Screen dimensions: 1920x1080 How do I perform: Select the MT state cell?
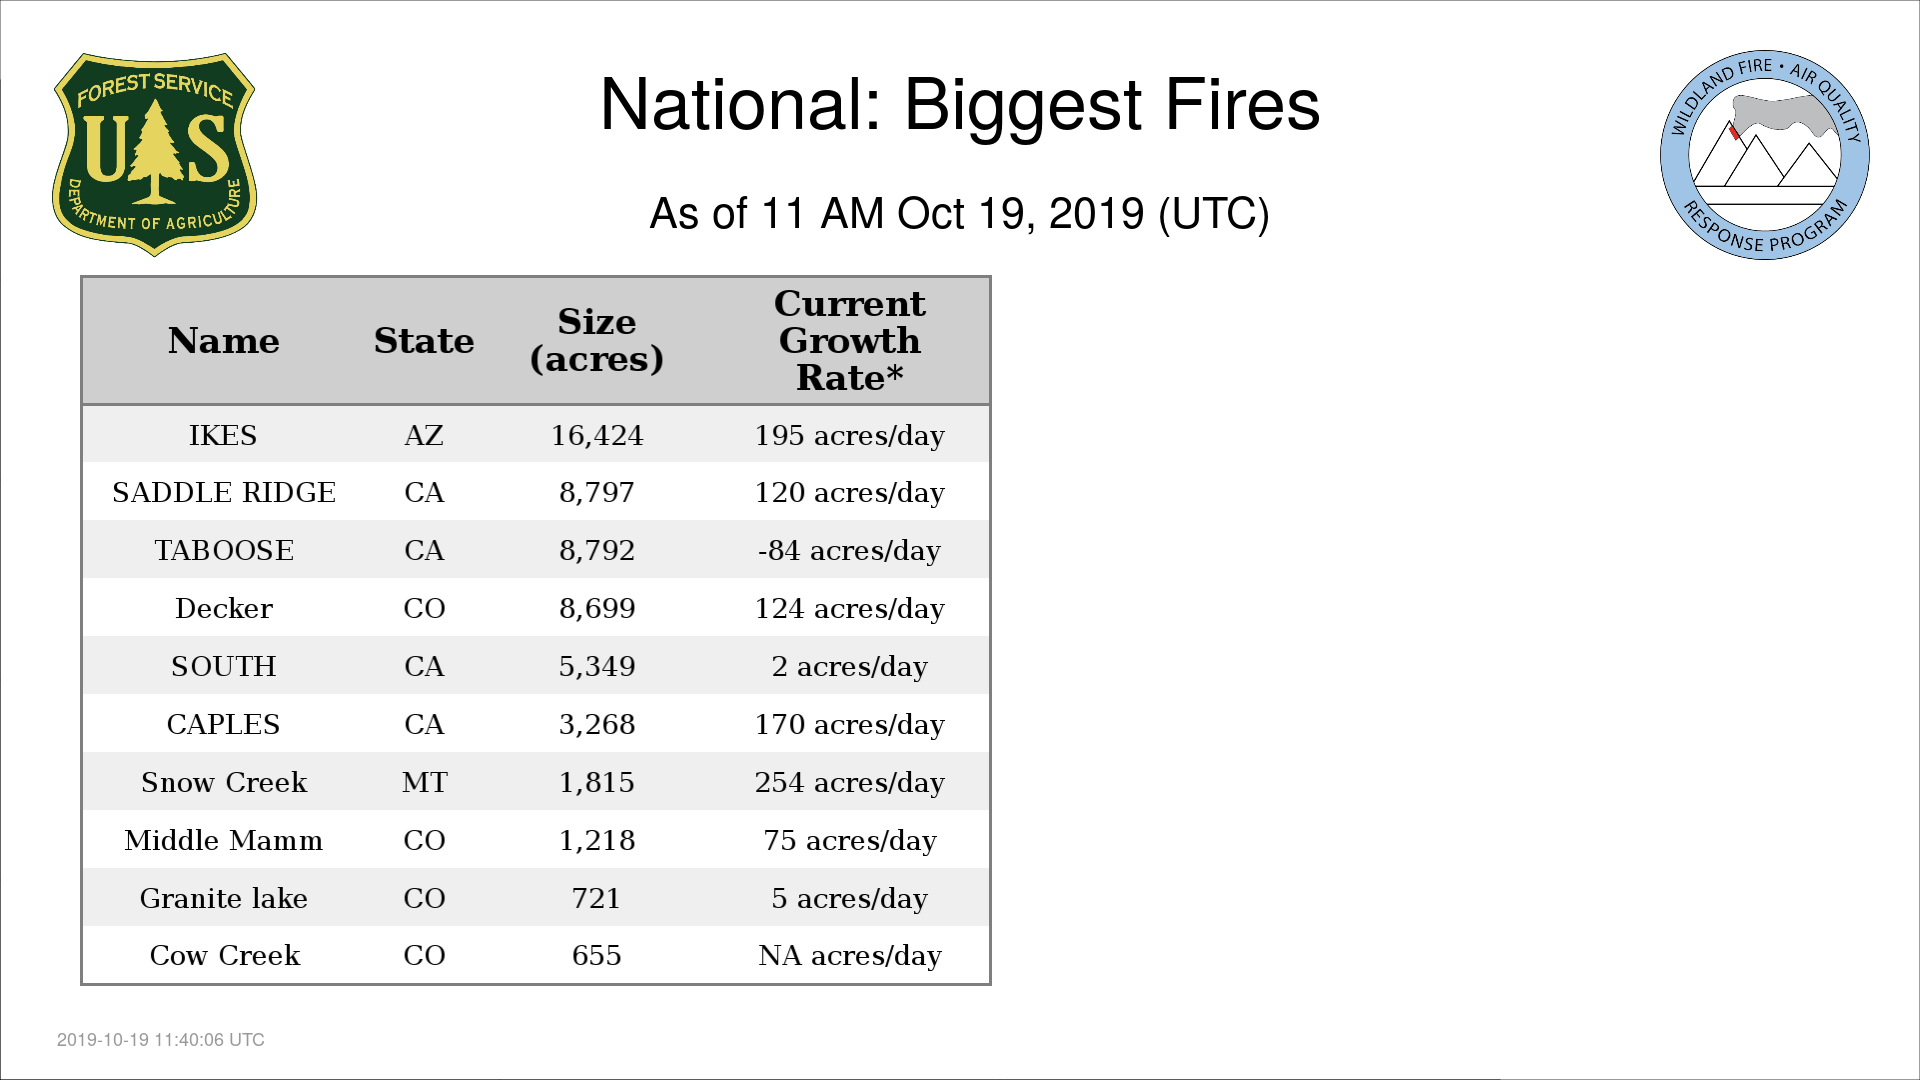(x=424, y=782)
